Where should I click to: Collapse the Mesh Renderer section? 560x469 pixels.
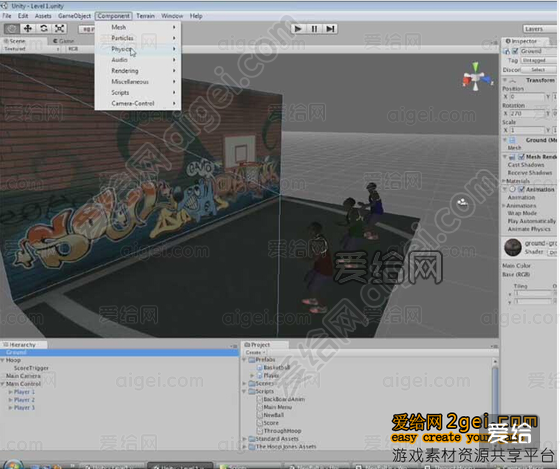point(505,157)
